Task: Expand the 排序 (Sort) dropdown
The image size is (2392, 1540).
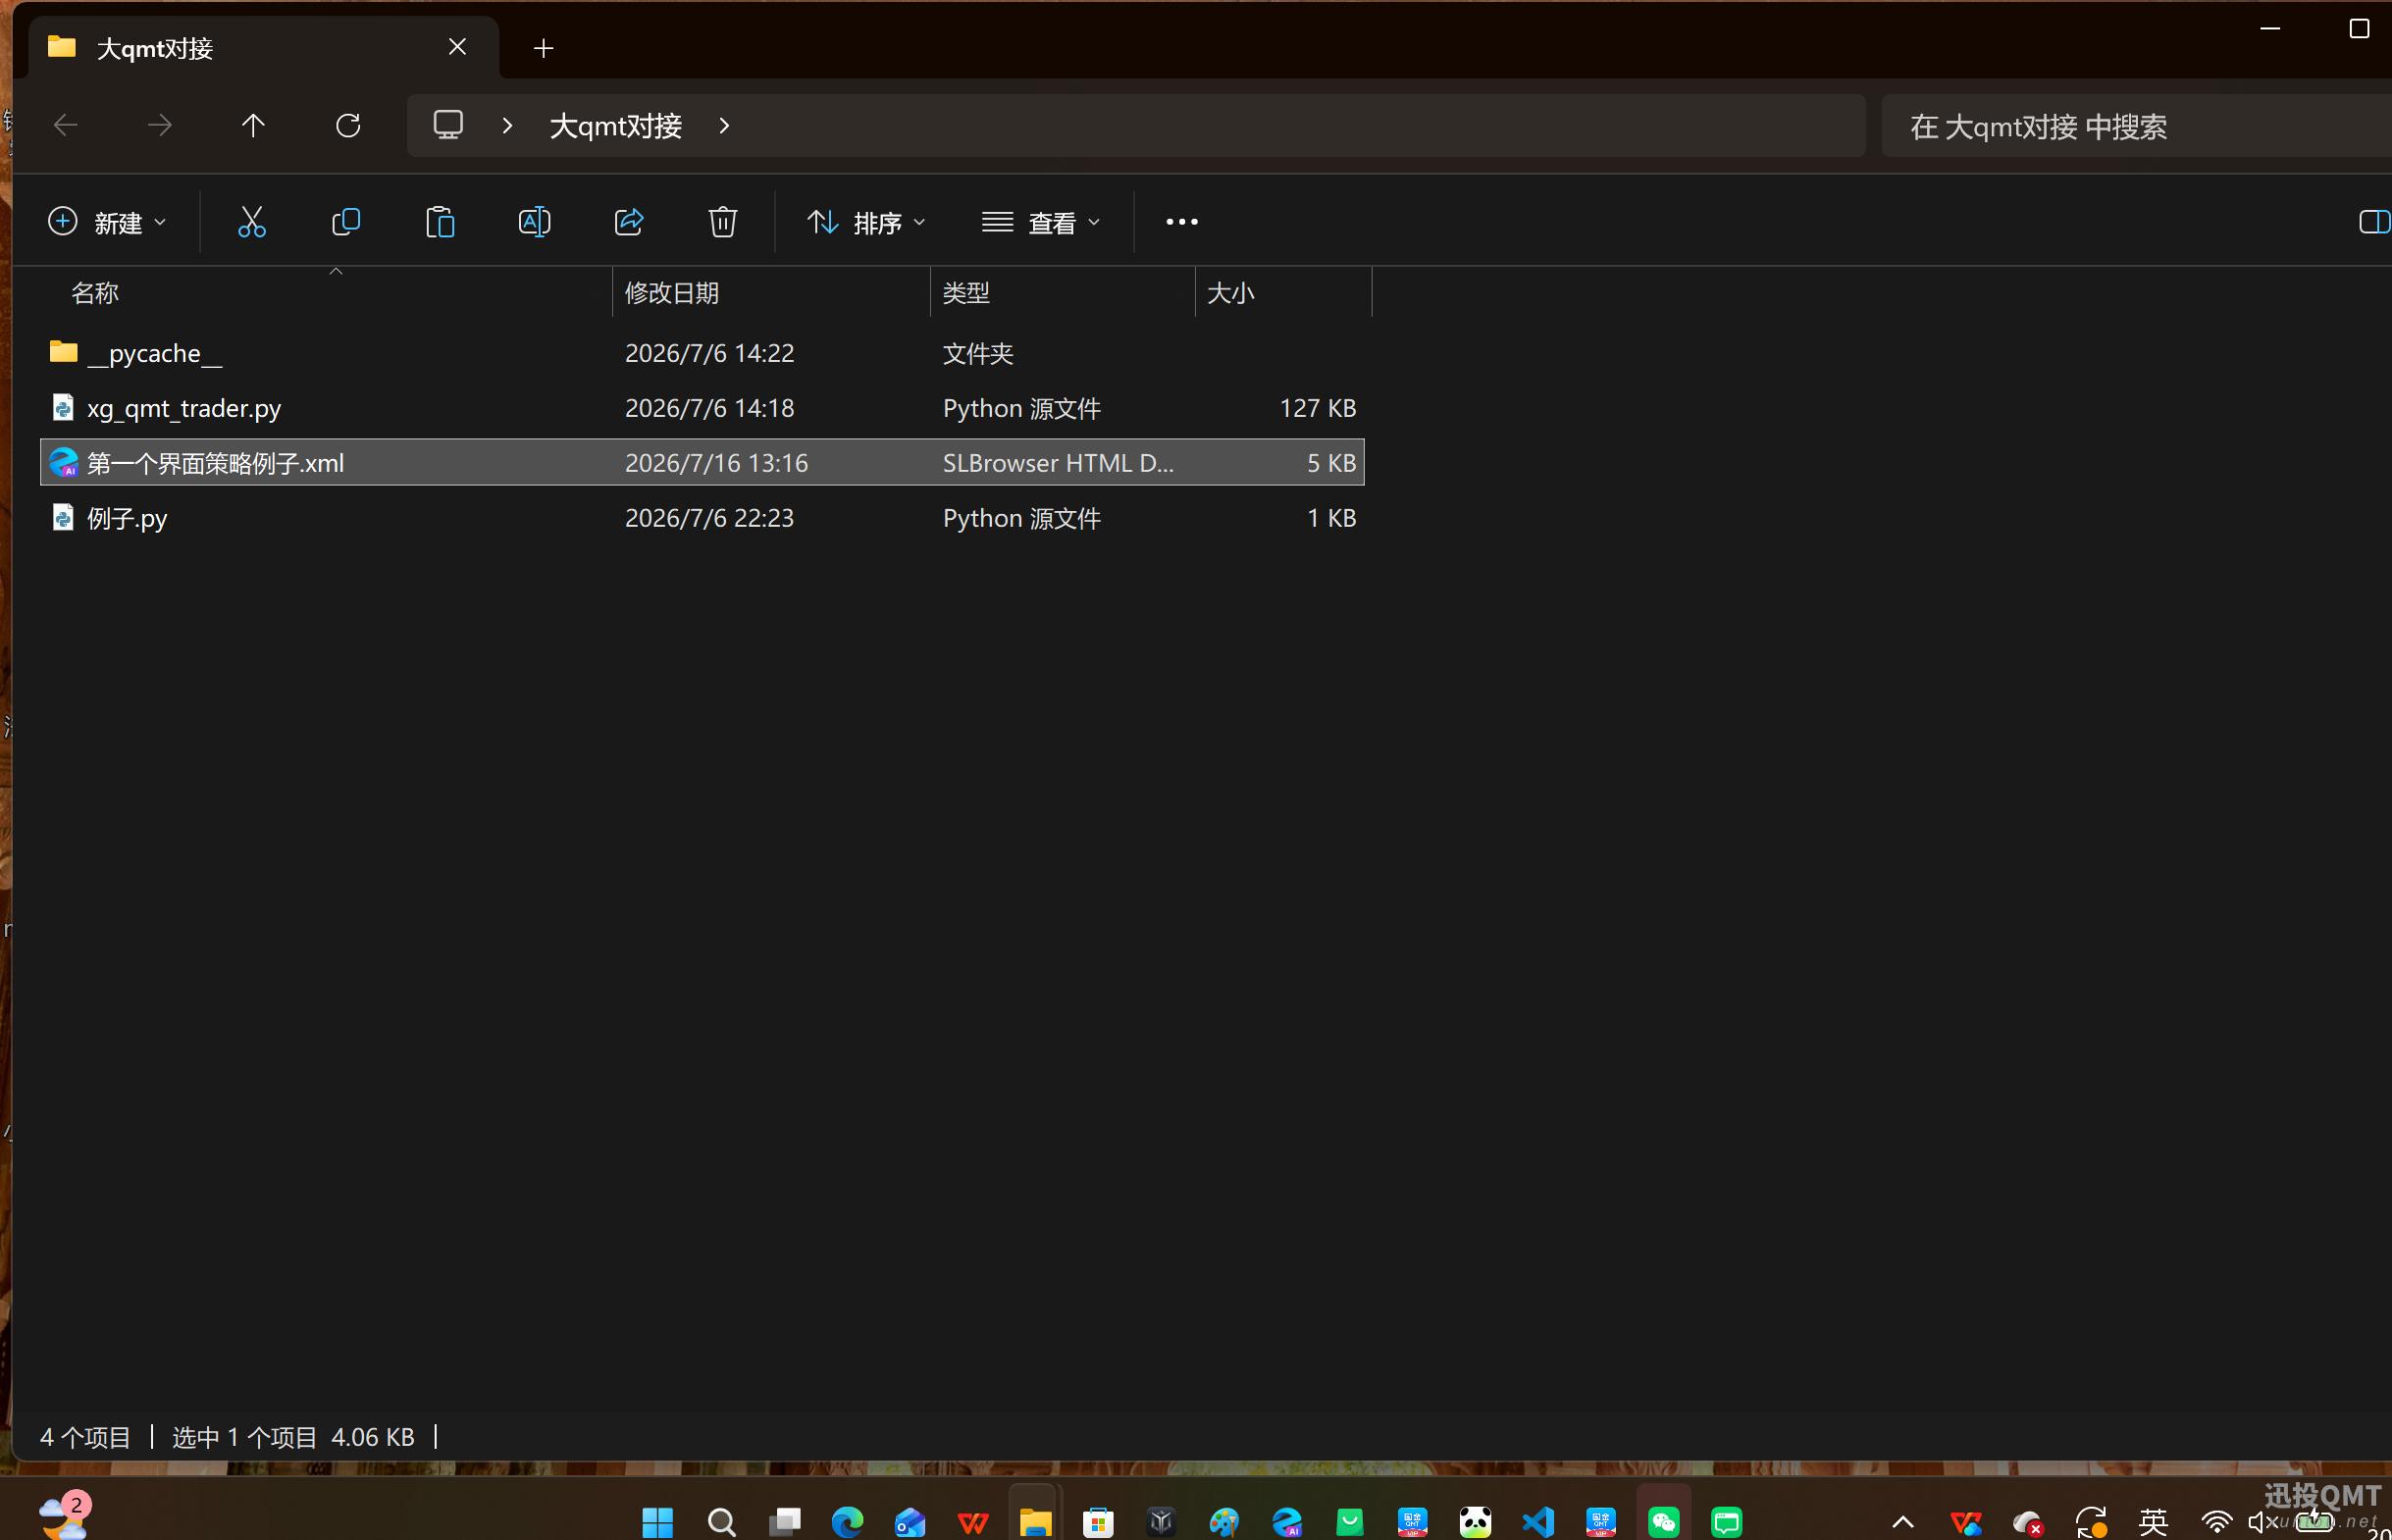Action: (866, 222)
